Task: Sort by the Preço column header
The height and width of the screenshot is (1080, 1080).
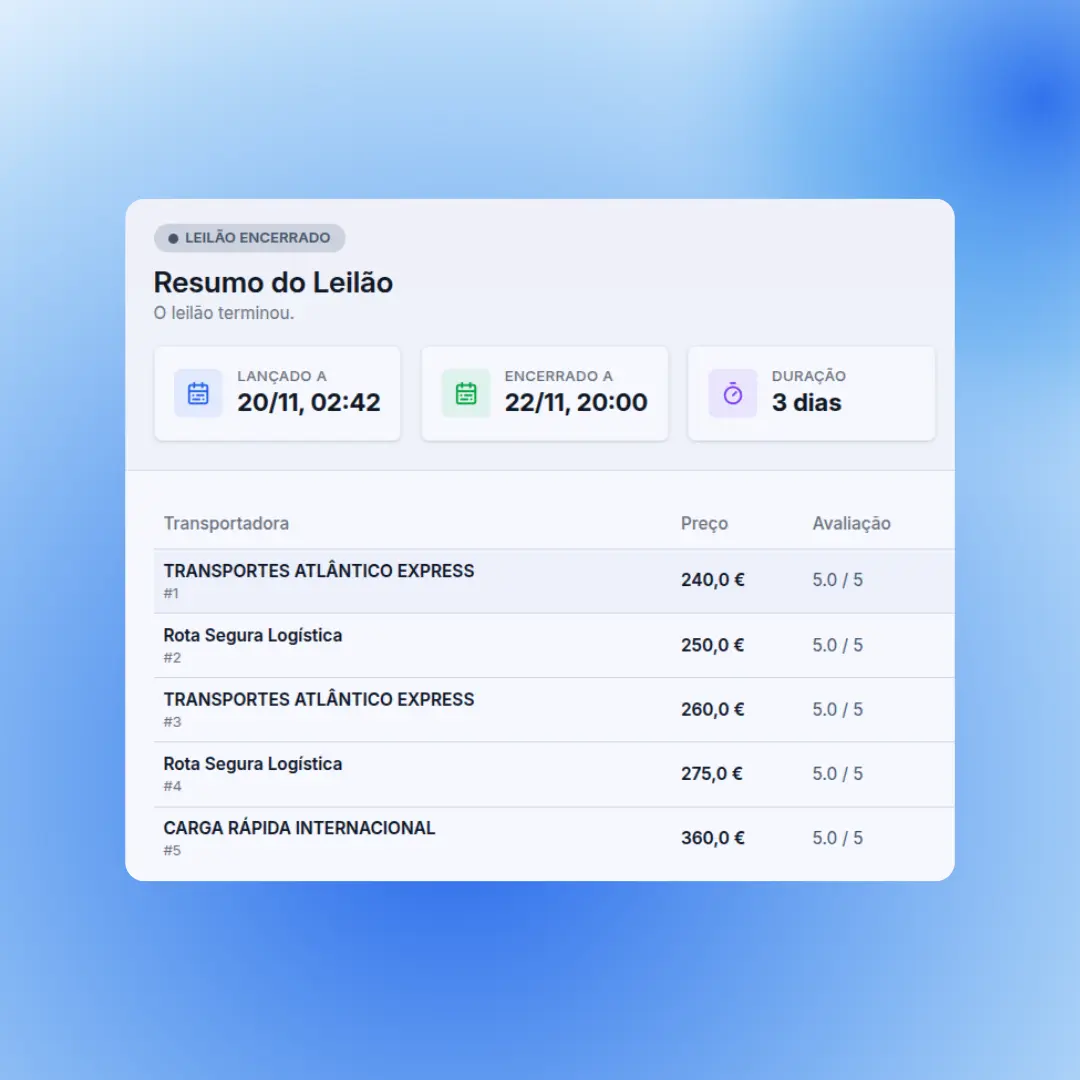Action: tap(704, 523)
